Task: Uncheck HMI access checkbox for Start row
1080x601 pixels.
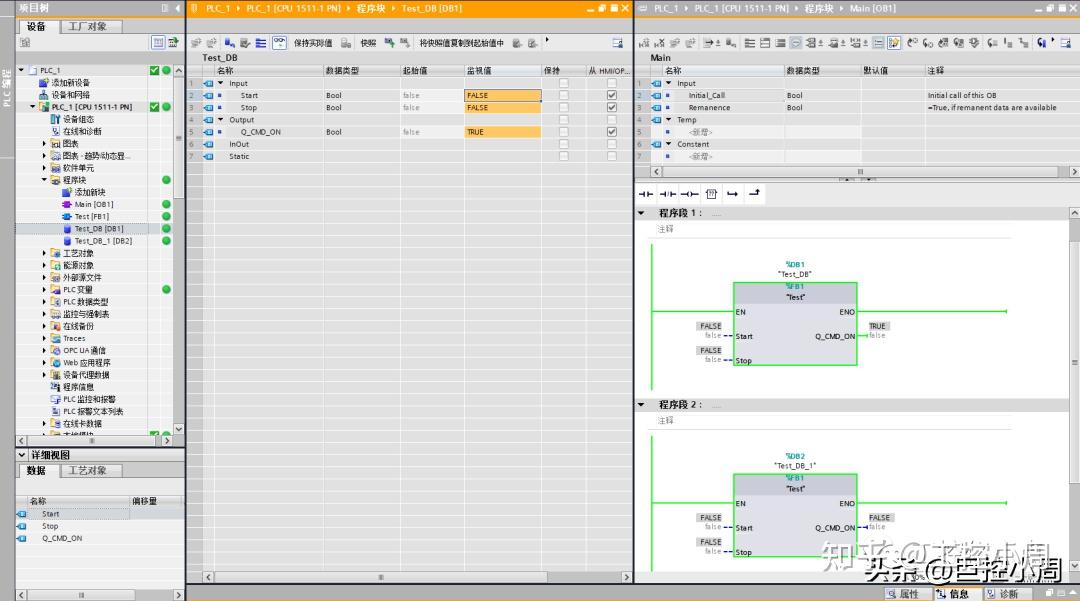Action: click(x=612, y=95)
